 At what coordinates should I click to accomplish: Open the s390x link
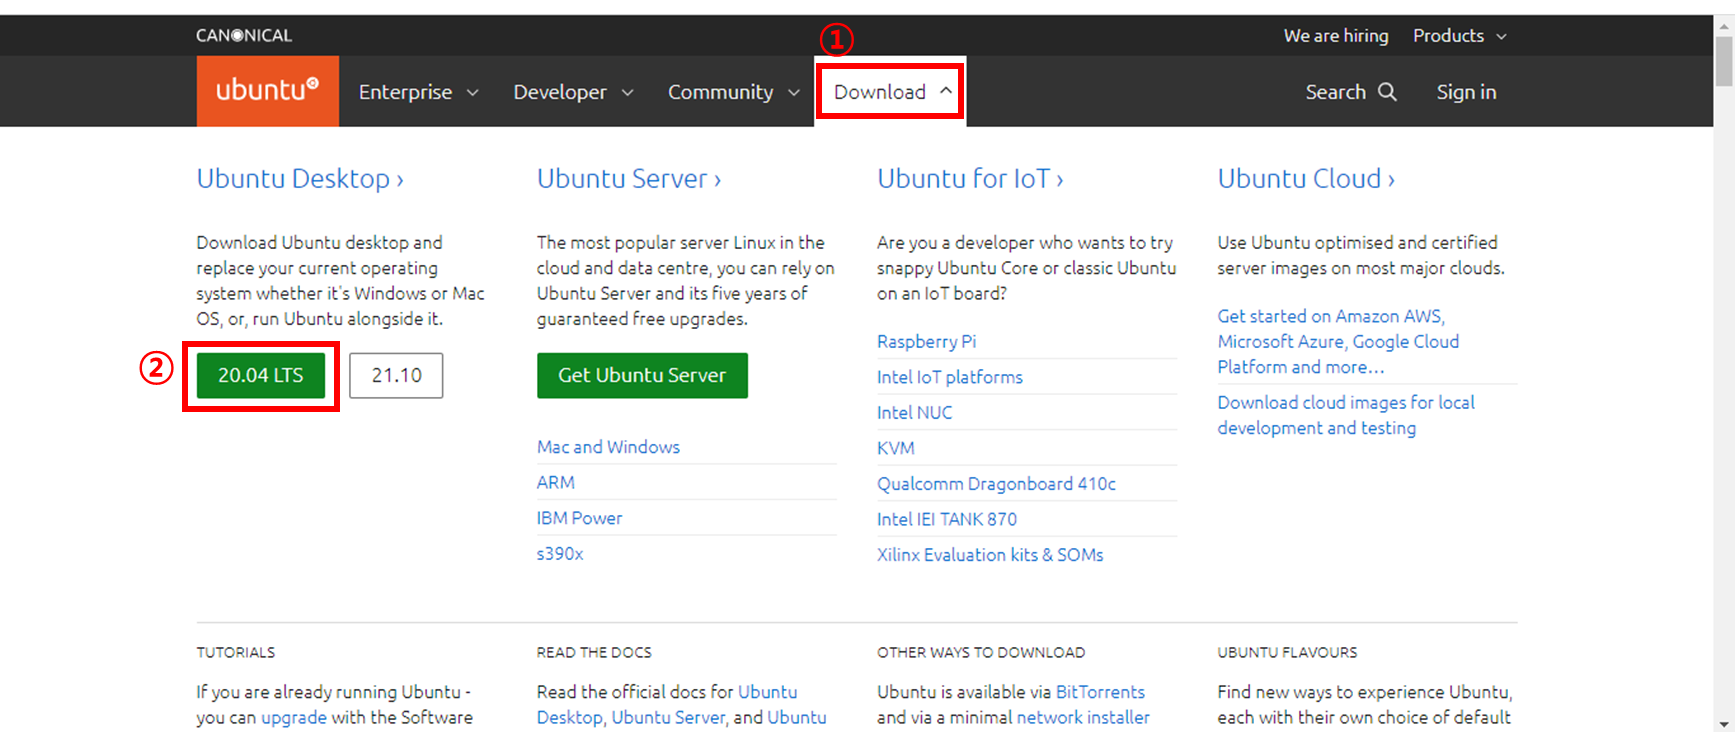[560, 553]
